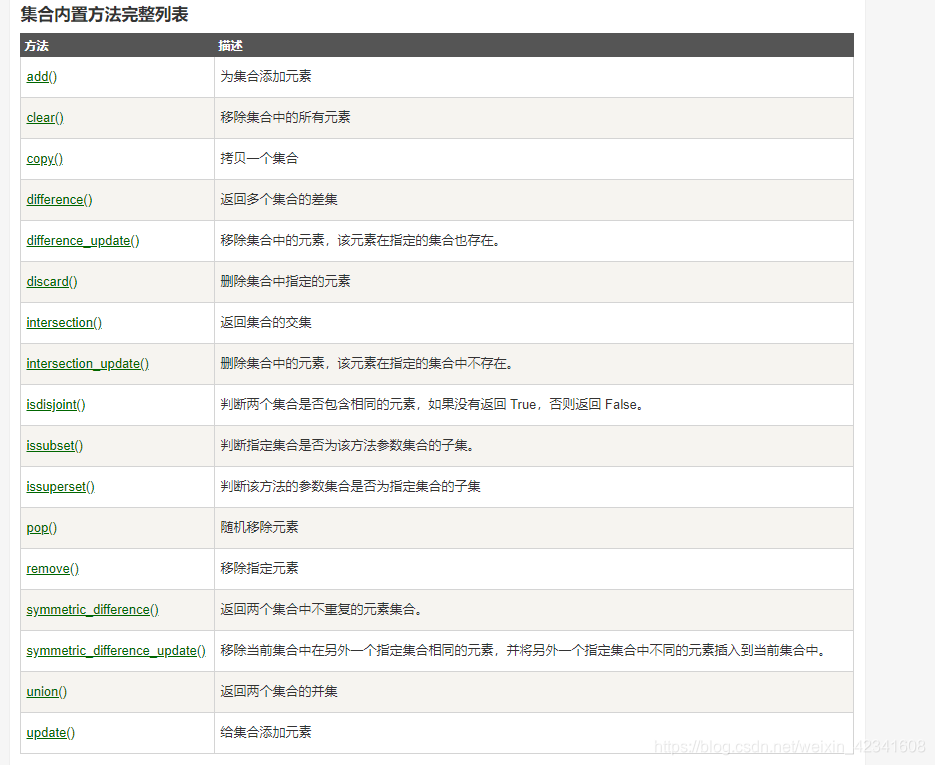Image resolution: width=935 pixels, height=765 pixels.
Task: Open the intersection() link
Action: coord(64,323)
